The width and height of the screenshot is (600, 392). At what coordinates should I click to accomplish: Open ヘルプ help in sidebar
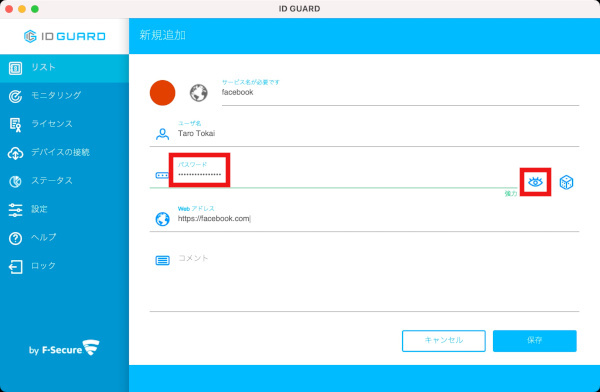point(64,238)
